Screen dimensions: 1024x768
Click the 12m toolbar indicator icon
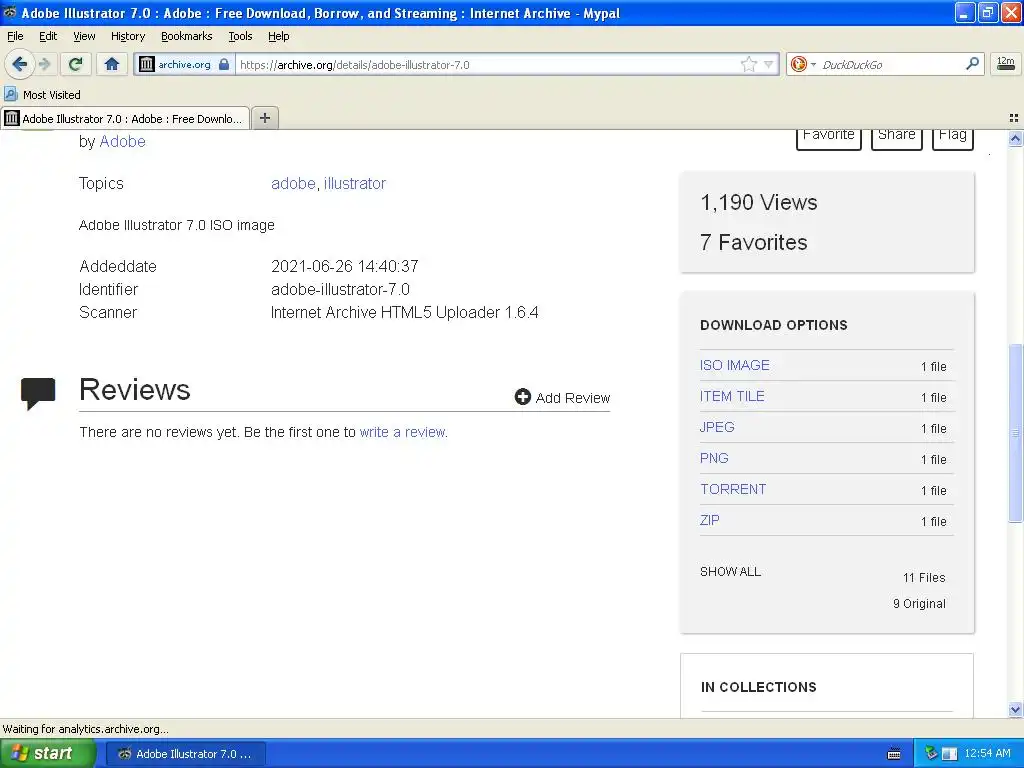pyautogui.click(x=1006, y=63)
